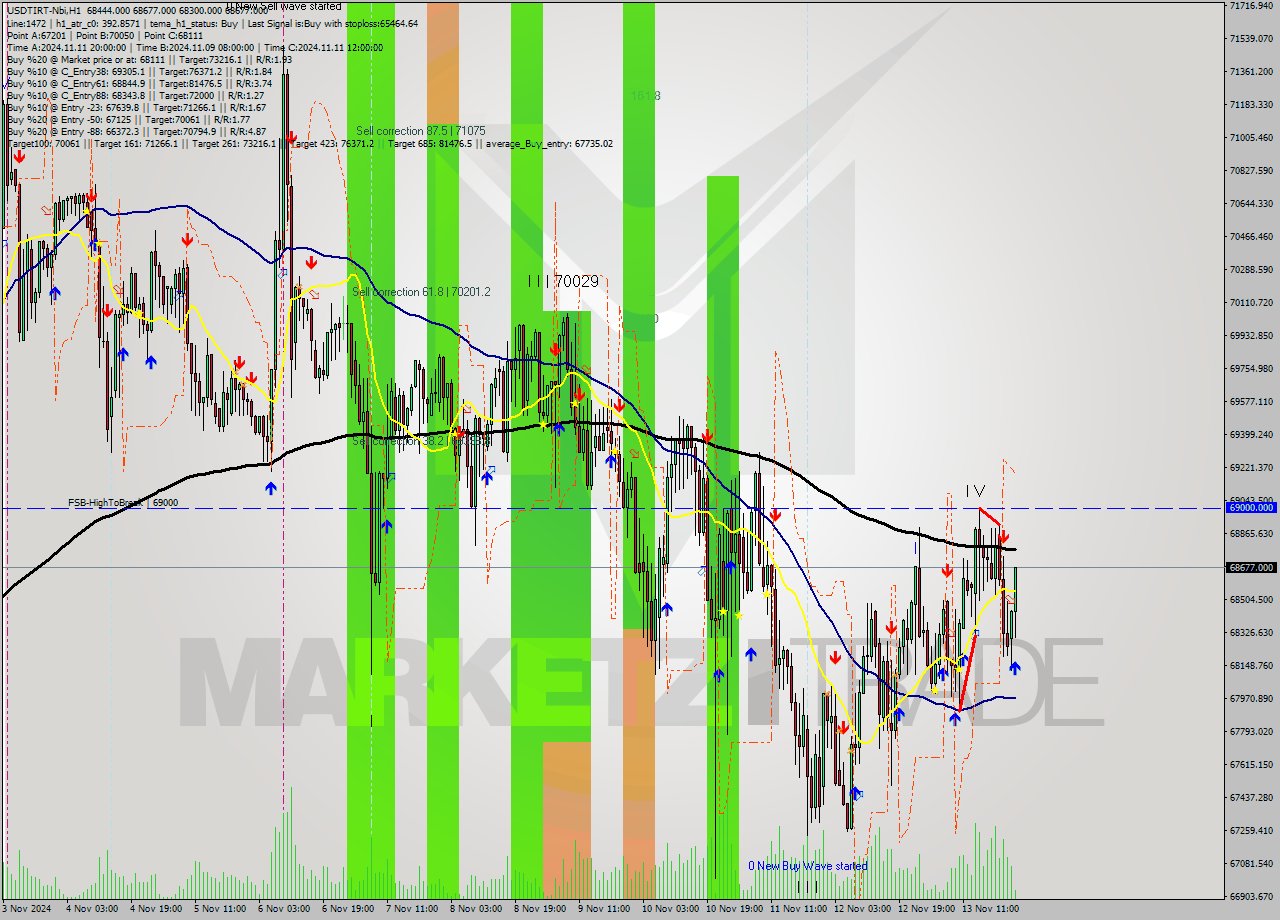Click the 71361.200 price axis label
The height and width of the screenshot is (920, 1280).
[1251, 72]
